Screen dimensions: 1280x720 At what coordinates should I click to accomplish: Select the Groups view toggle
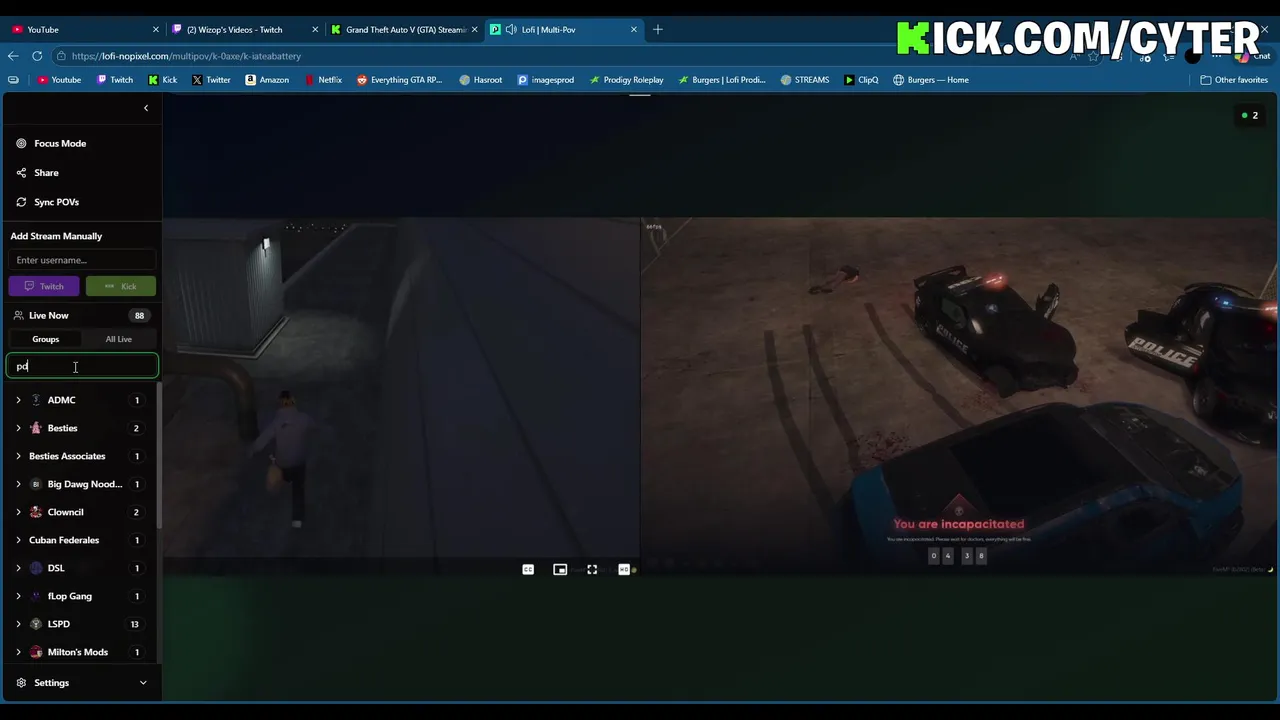(x=45, y=339)
